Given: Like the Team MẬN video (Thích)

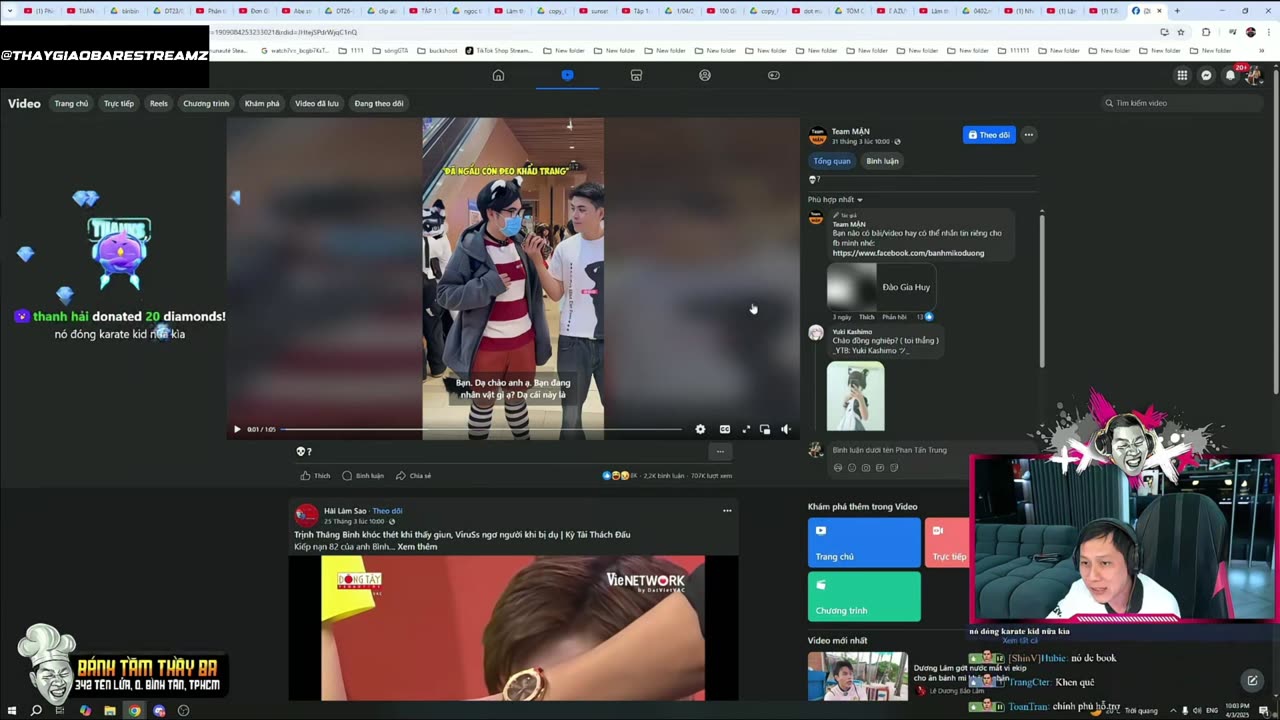Looking at the screenshot, I should [x=315, y=476].
